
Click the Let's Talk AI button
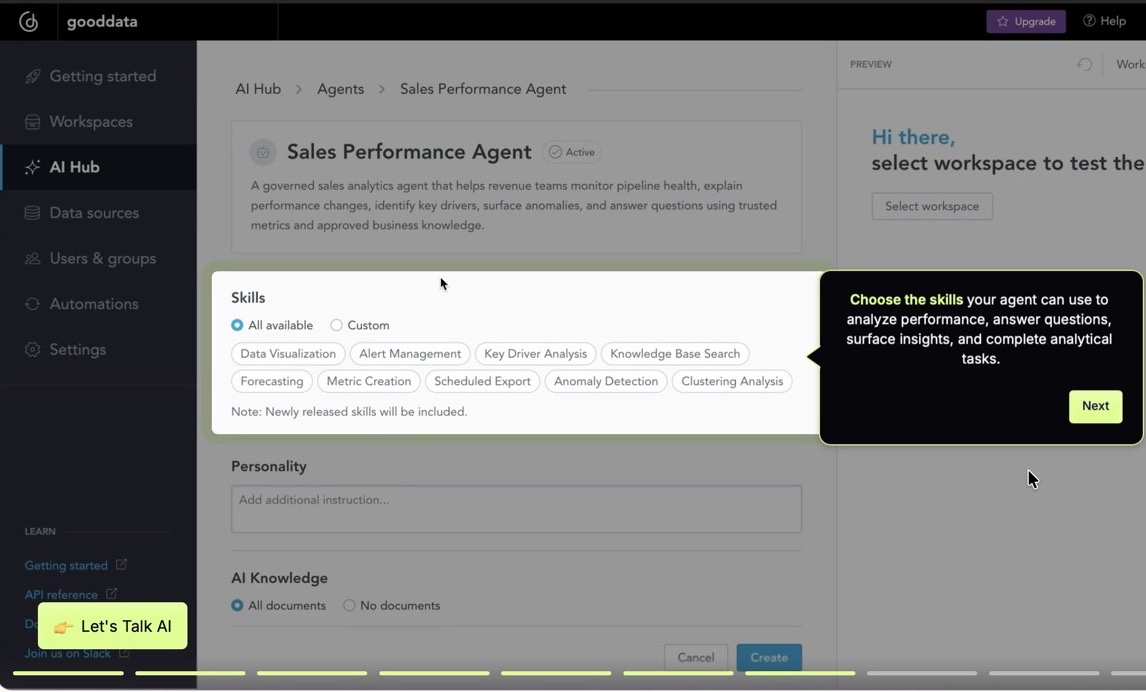tap(113, 626)
